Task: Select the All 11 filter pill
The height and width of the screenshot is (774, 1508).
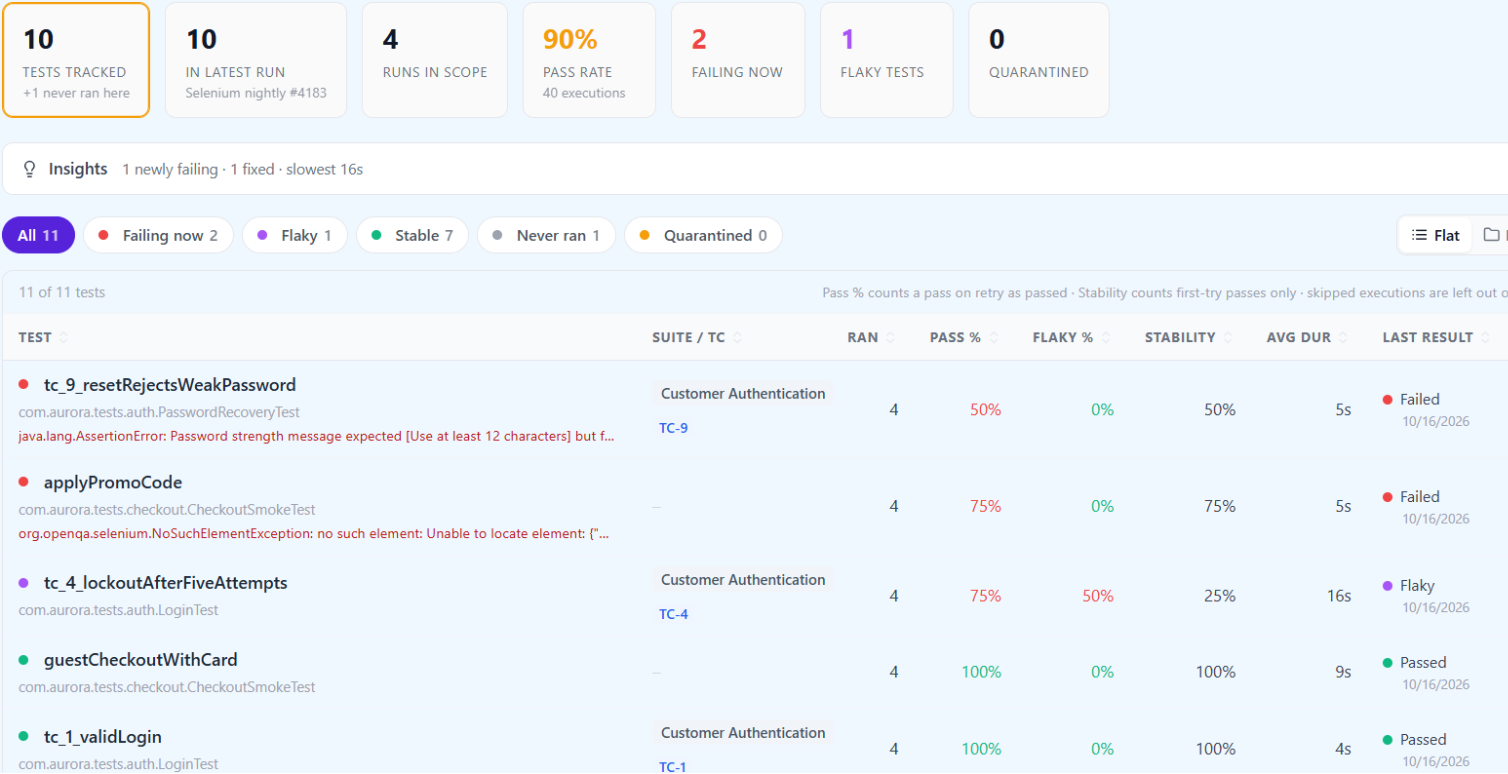Action: pyautogui.click(x=38, y=236)
